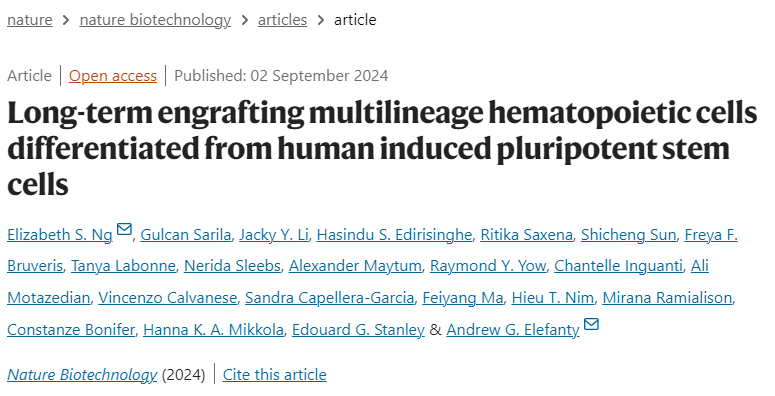View author Hanna K. A. Mikkola
The image size is (775, 396).
(214, 329)
